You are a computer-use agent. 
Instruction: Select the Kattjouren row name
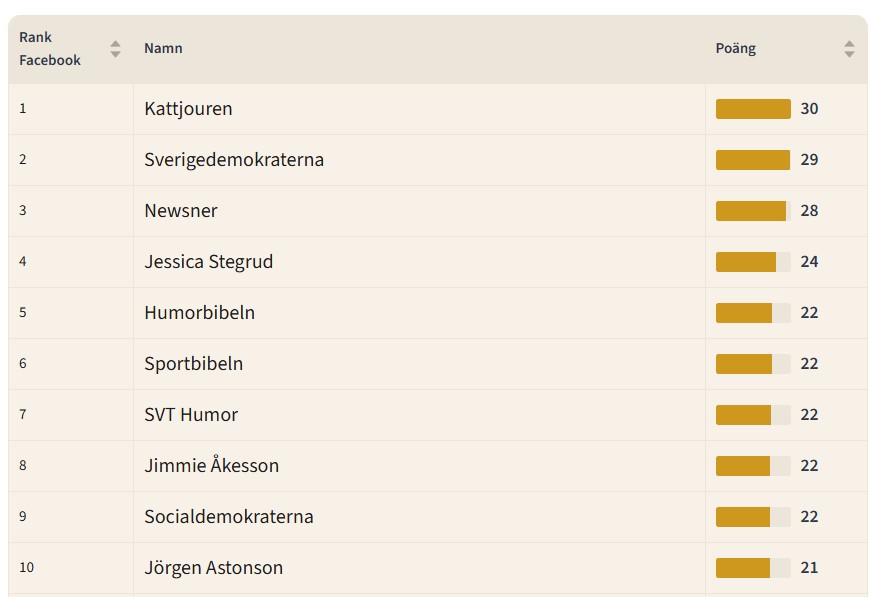tap(188, 109)
